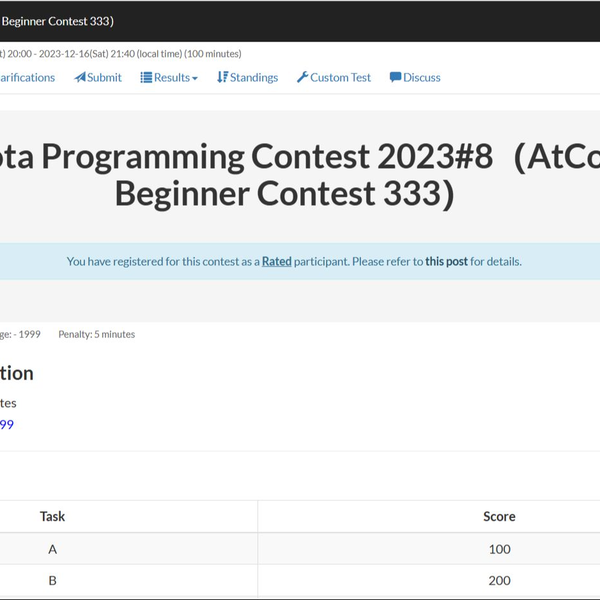The width and height of the screenshot is (600, 600).
Task: Click the Score column header
Action: coord(499,516)
